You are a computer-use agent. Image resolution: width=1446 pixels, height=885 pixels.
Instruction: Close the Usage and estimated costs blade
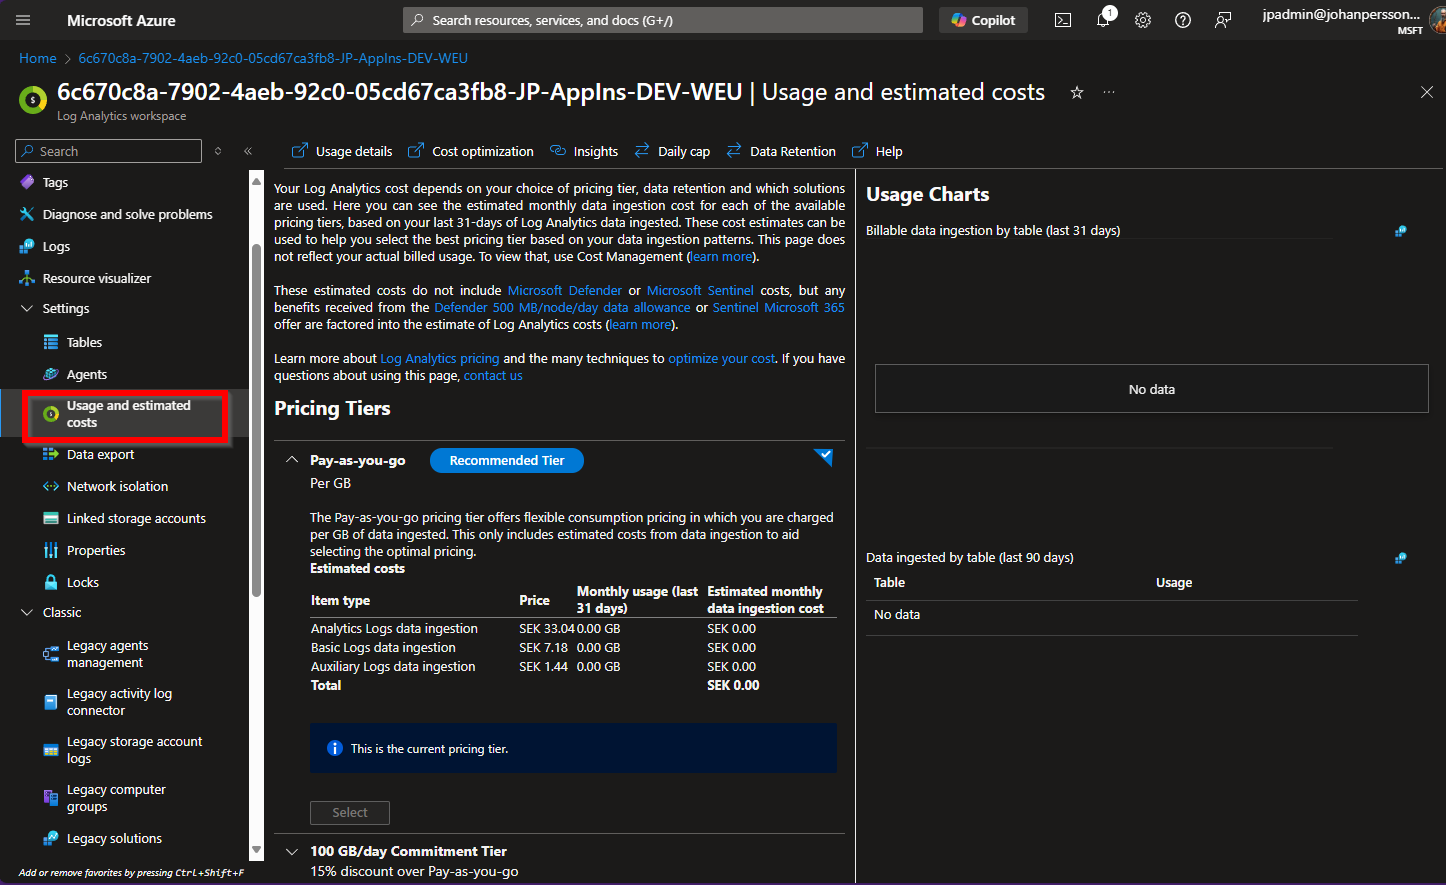tap(1427, 92)
